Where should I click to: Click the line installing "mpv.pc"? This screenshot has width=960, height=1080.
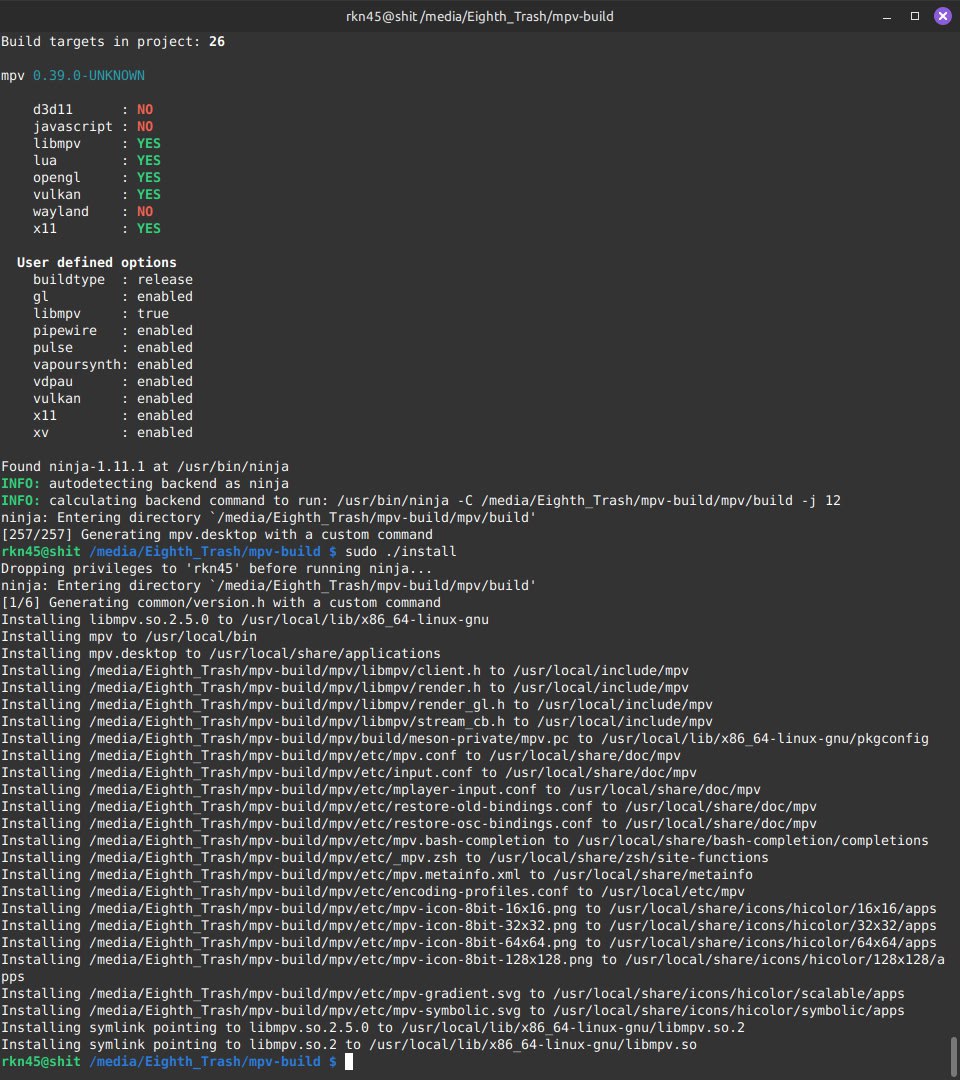pos(465,738)
